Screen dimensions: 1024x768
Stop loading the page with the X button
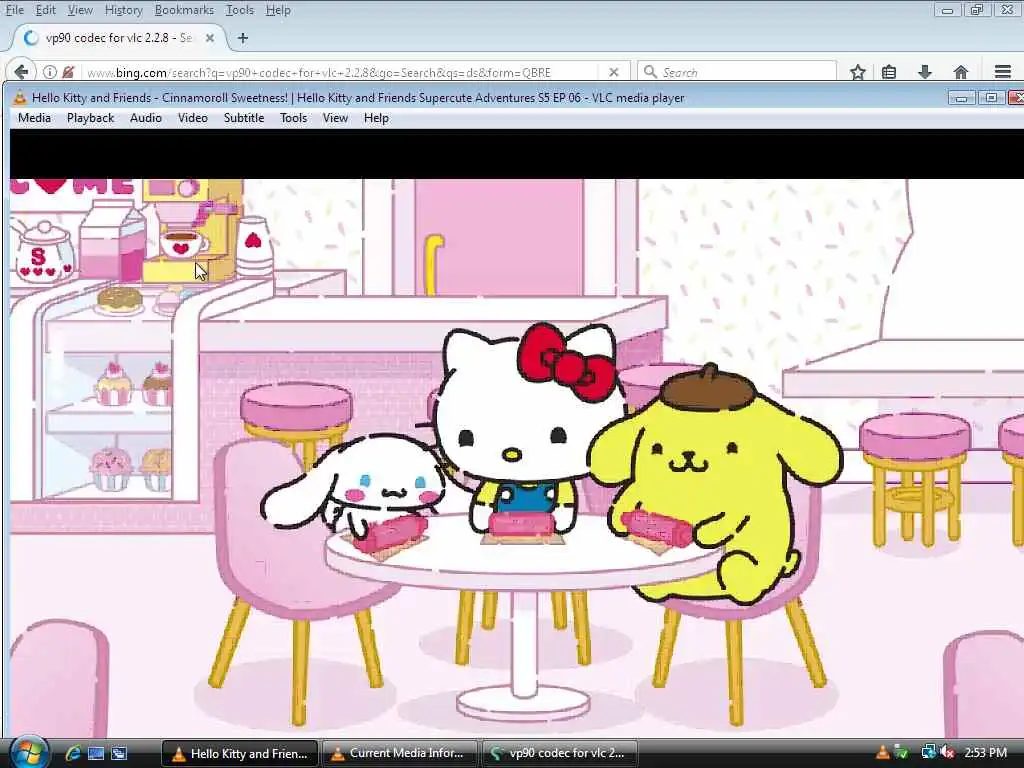(x=613, y=72)
